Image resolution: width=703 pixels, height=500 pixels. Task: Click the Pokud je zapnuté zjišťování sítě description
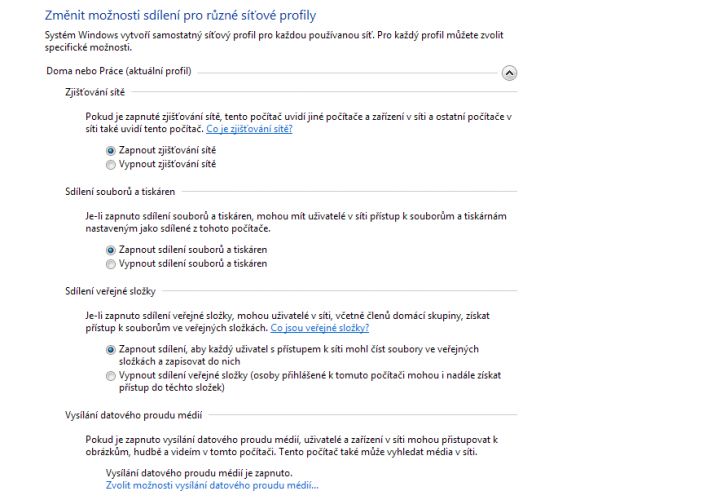click(299, 122)
